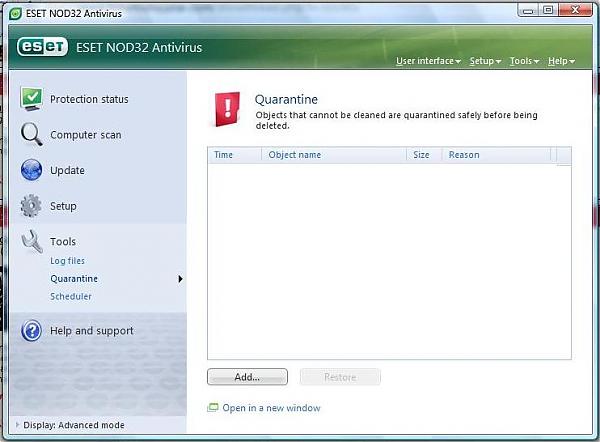Click the Add... button
Viewport: 600px width, 442px height.
247,377
